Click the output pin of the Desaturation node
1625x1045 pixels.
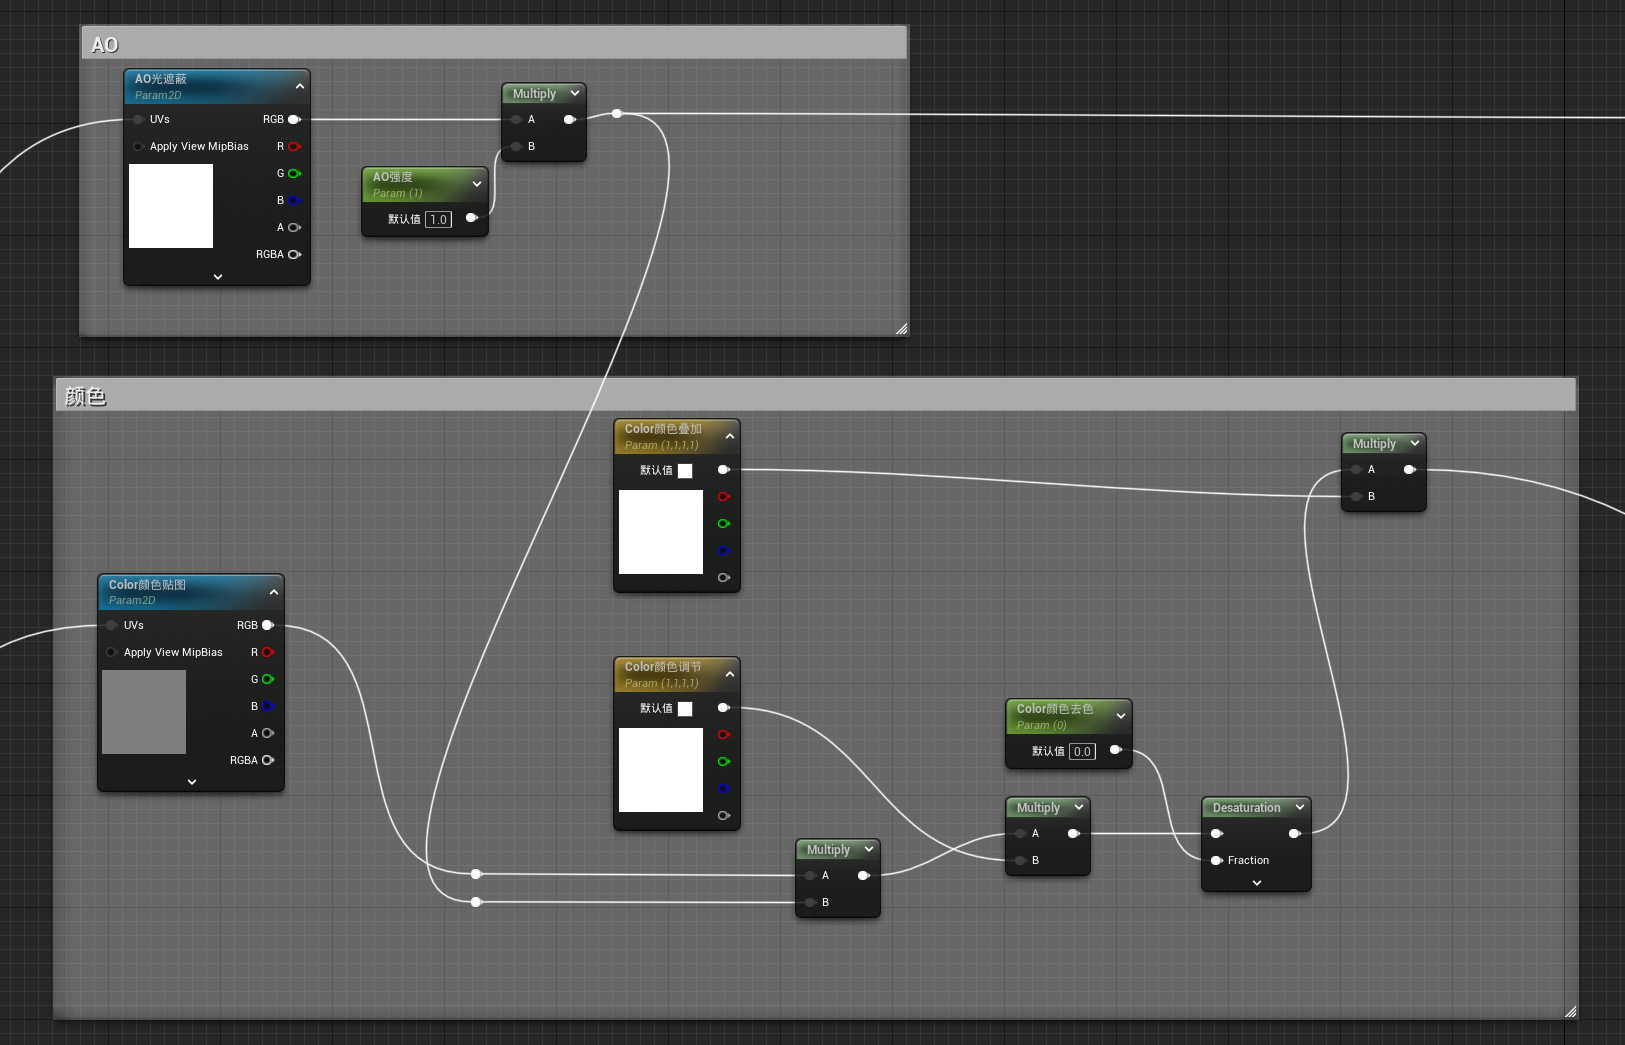pos(1295,833)
